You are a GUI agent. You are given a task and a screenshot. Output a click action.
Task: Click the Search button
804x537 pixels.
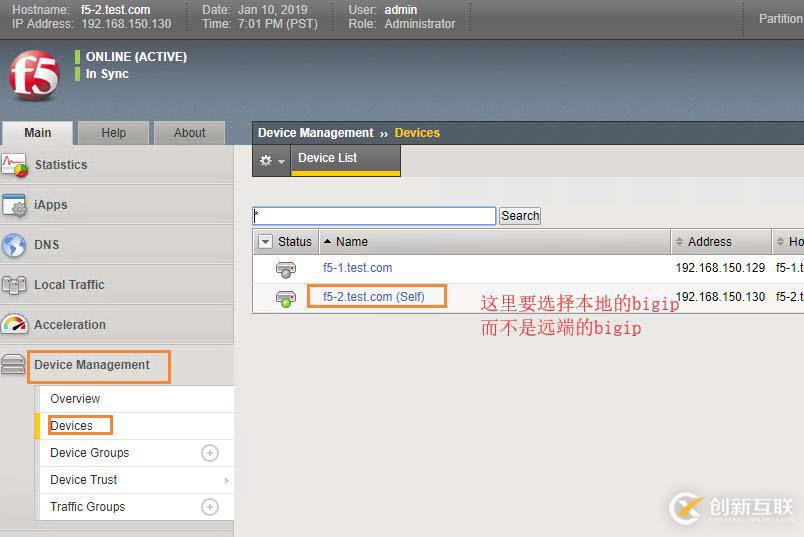tap(520, 216)
